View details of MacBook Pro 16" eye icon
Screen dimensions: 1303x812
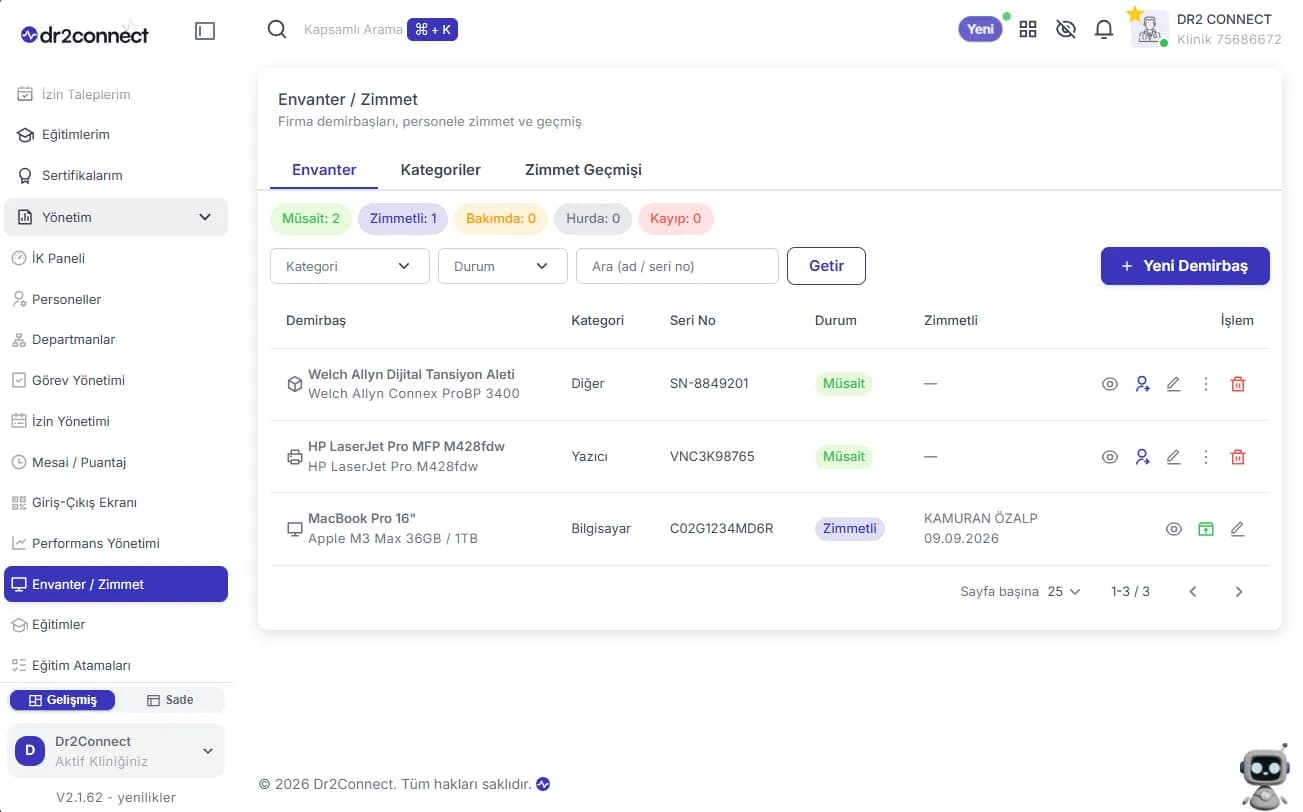[x=1174, y=529]
